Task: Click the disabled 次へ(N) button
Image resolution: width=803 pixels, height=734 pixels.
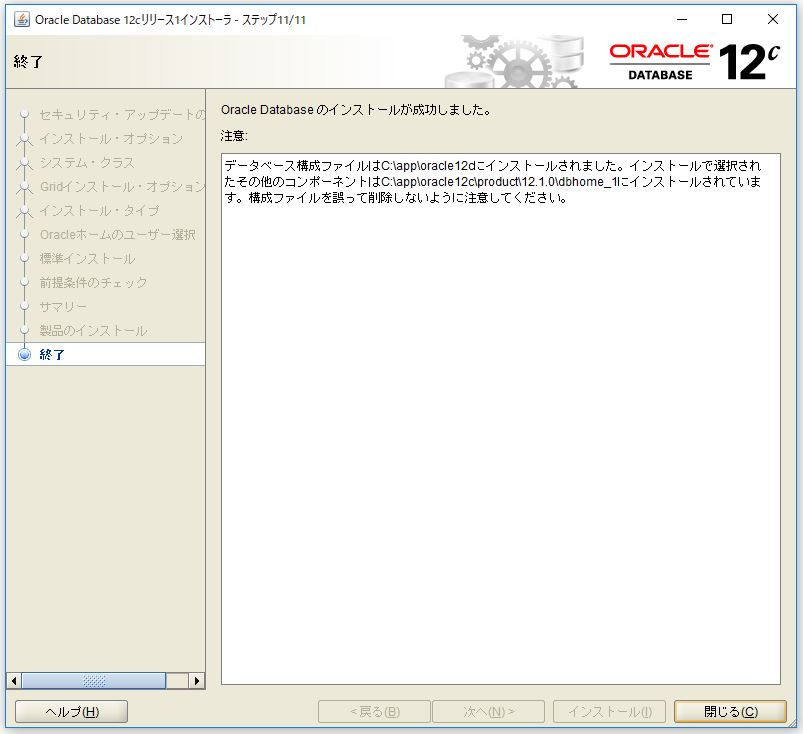Action: [489, 711]
